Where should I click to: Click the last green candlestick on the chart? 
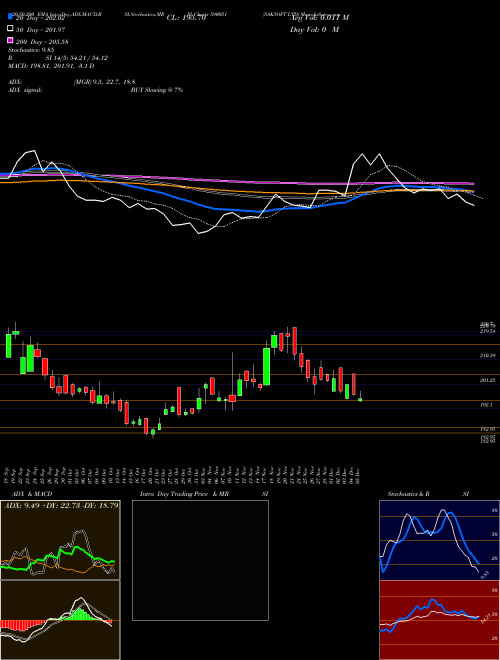360,399
